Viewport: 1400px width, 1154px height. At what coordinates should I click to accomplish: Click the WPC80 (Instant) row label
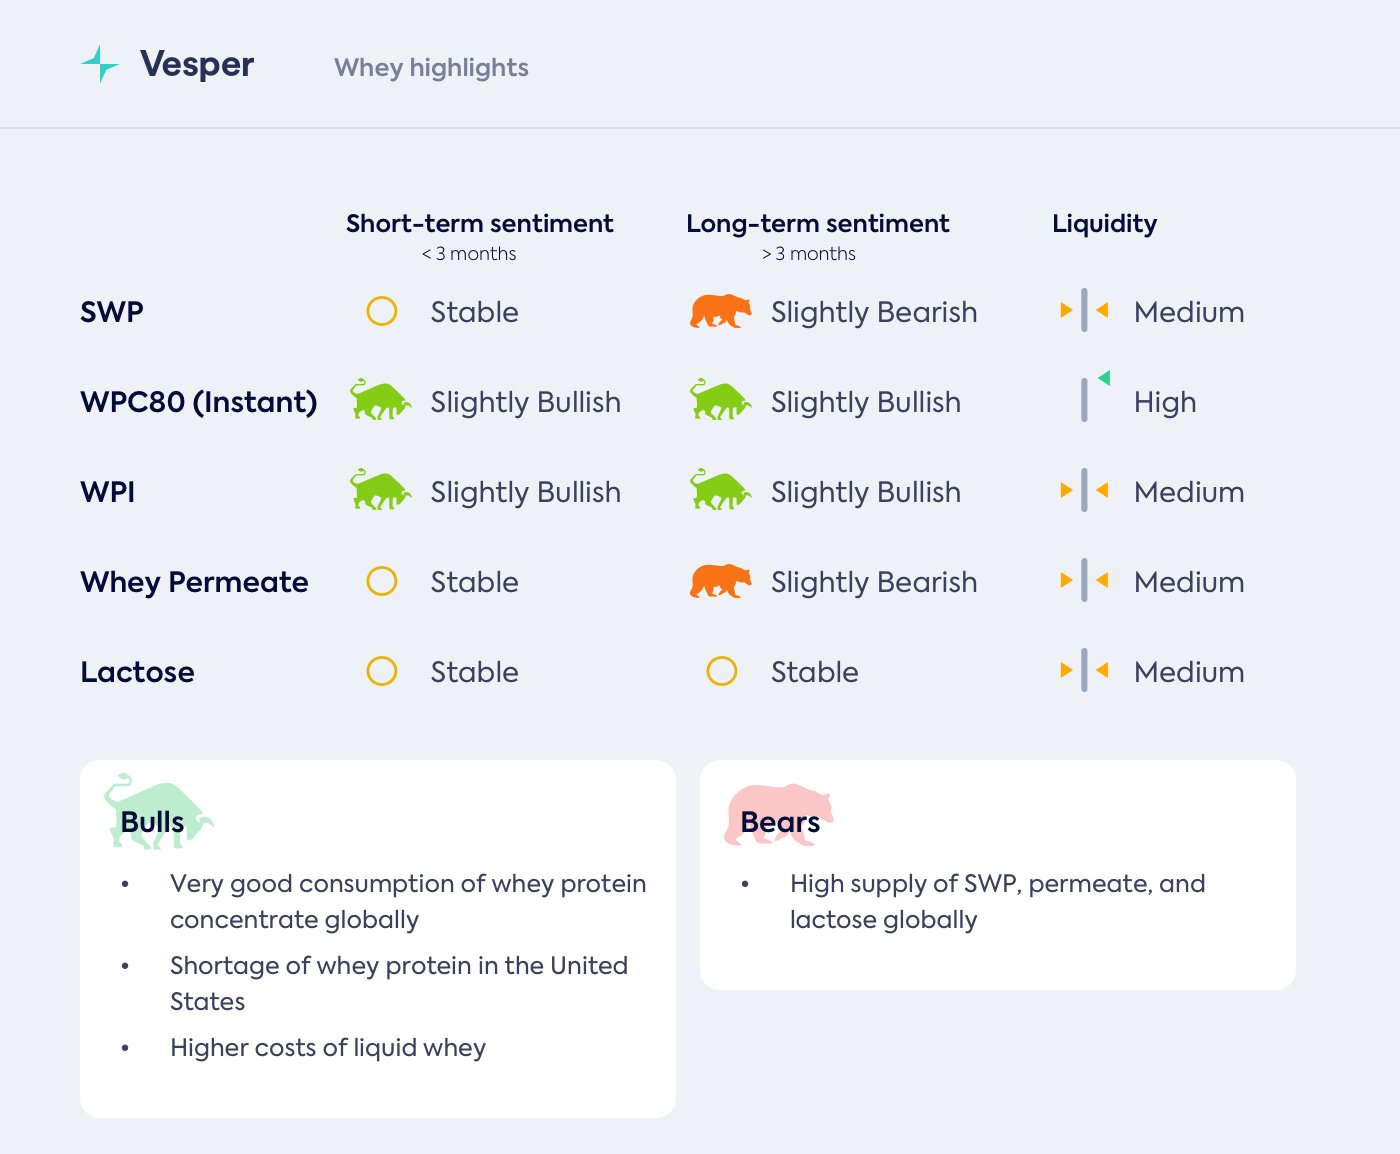(x=198, y=402)
